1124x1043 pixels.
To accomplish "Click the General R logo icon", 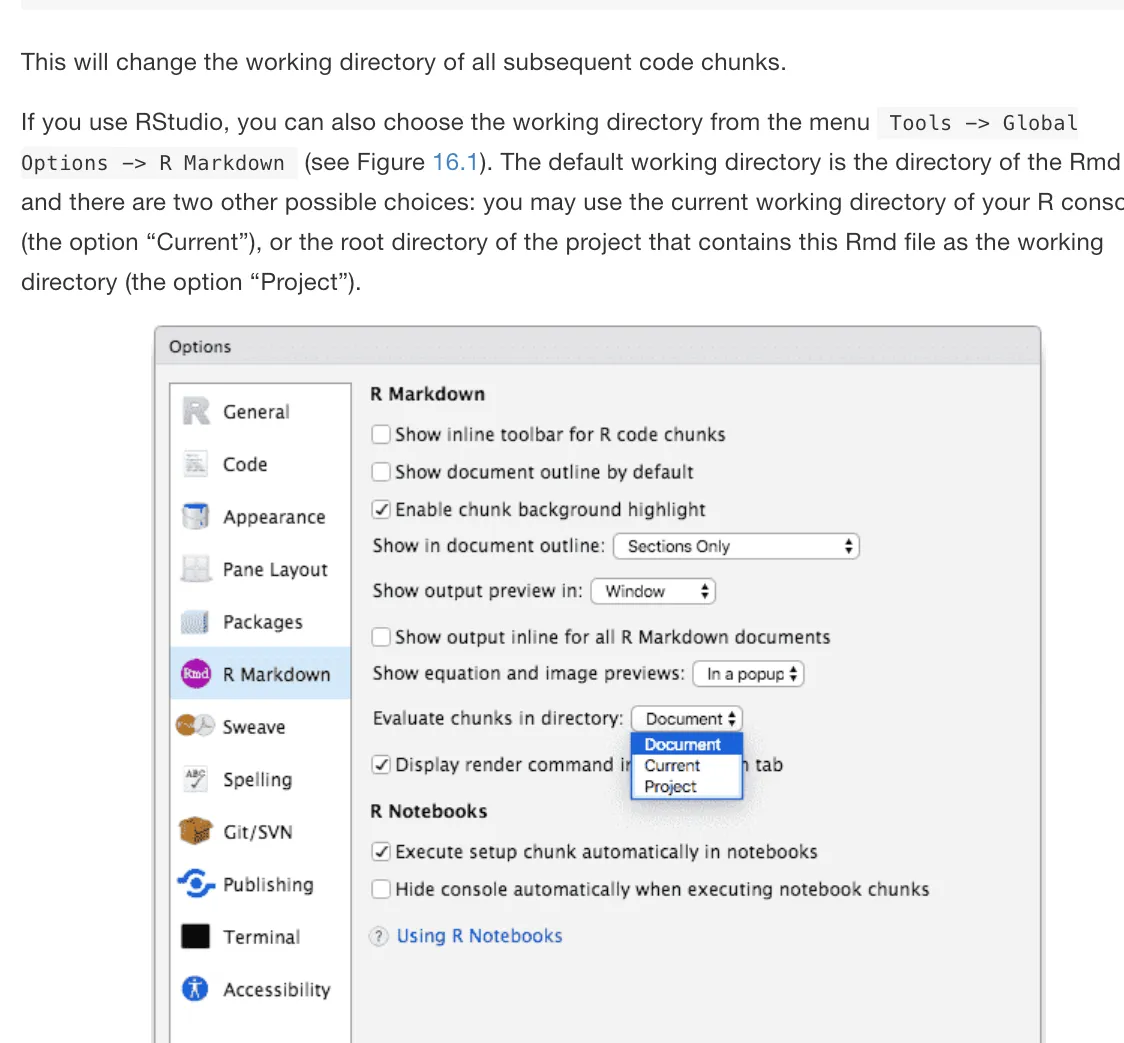I will (196, 411).
